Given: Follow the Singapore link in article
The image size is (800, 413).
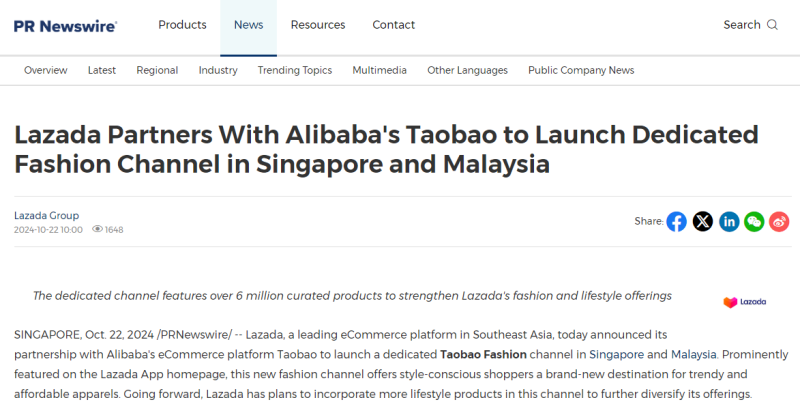Looking at the screenshot, I should [x=616, y=354].
